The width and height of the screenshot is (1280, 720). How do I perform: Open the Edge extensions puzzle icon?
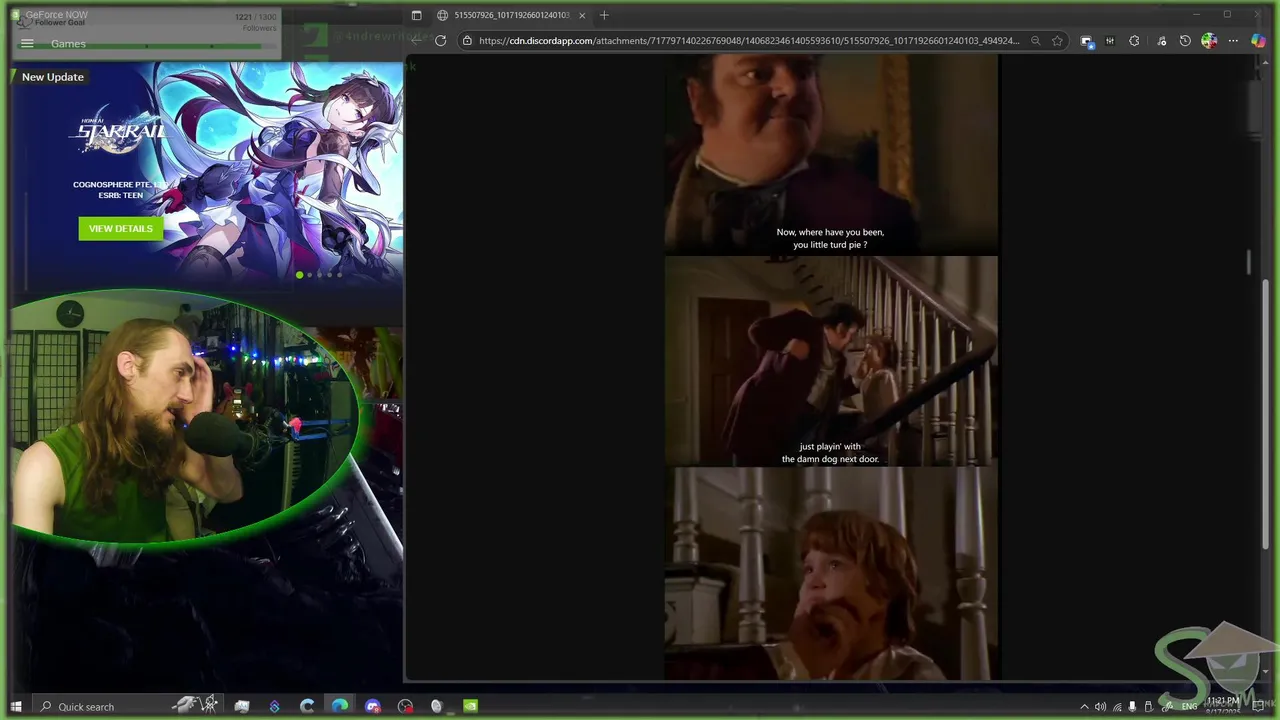1134,41
